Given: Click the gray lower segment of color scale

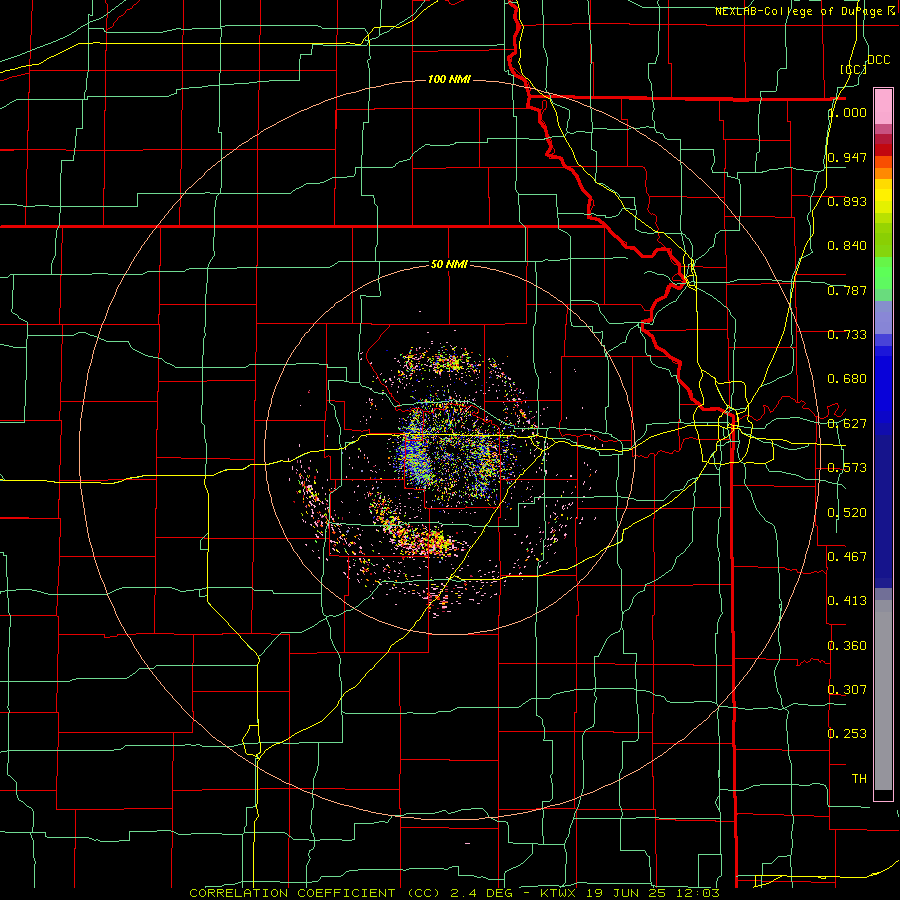Looking at the screenshot, I should (883, 695).
